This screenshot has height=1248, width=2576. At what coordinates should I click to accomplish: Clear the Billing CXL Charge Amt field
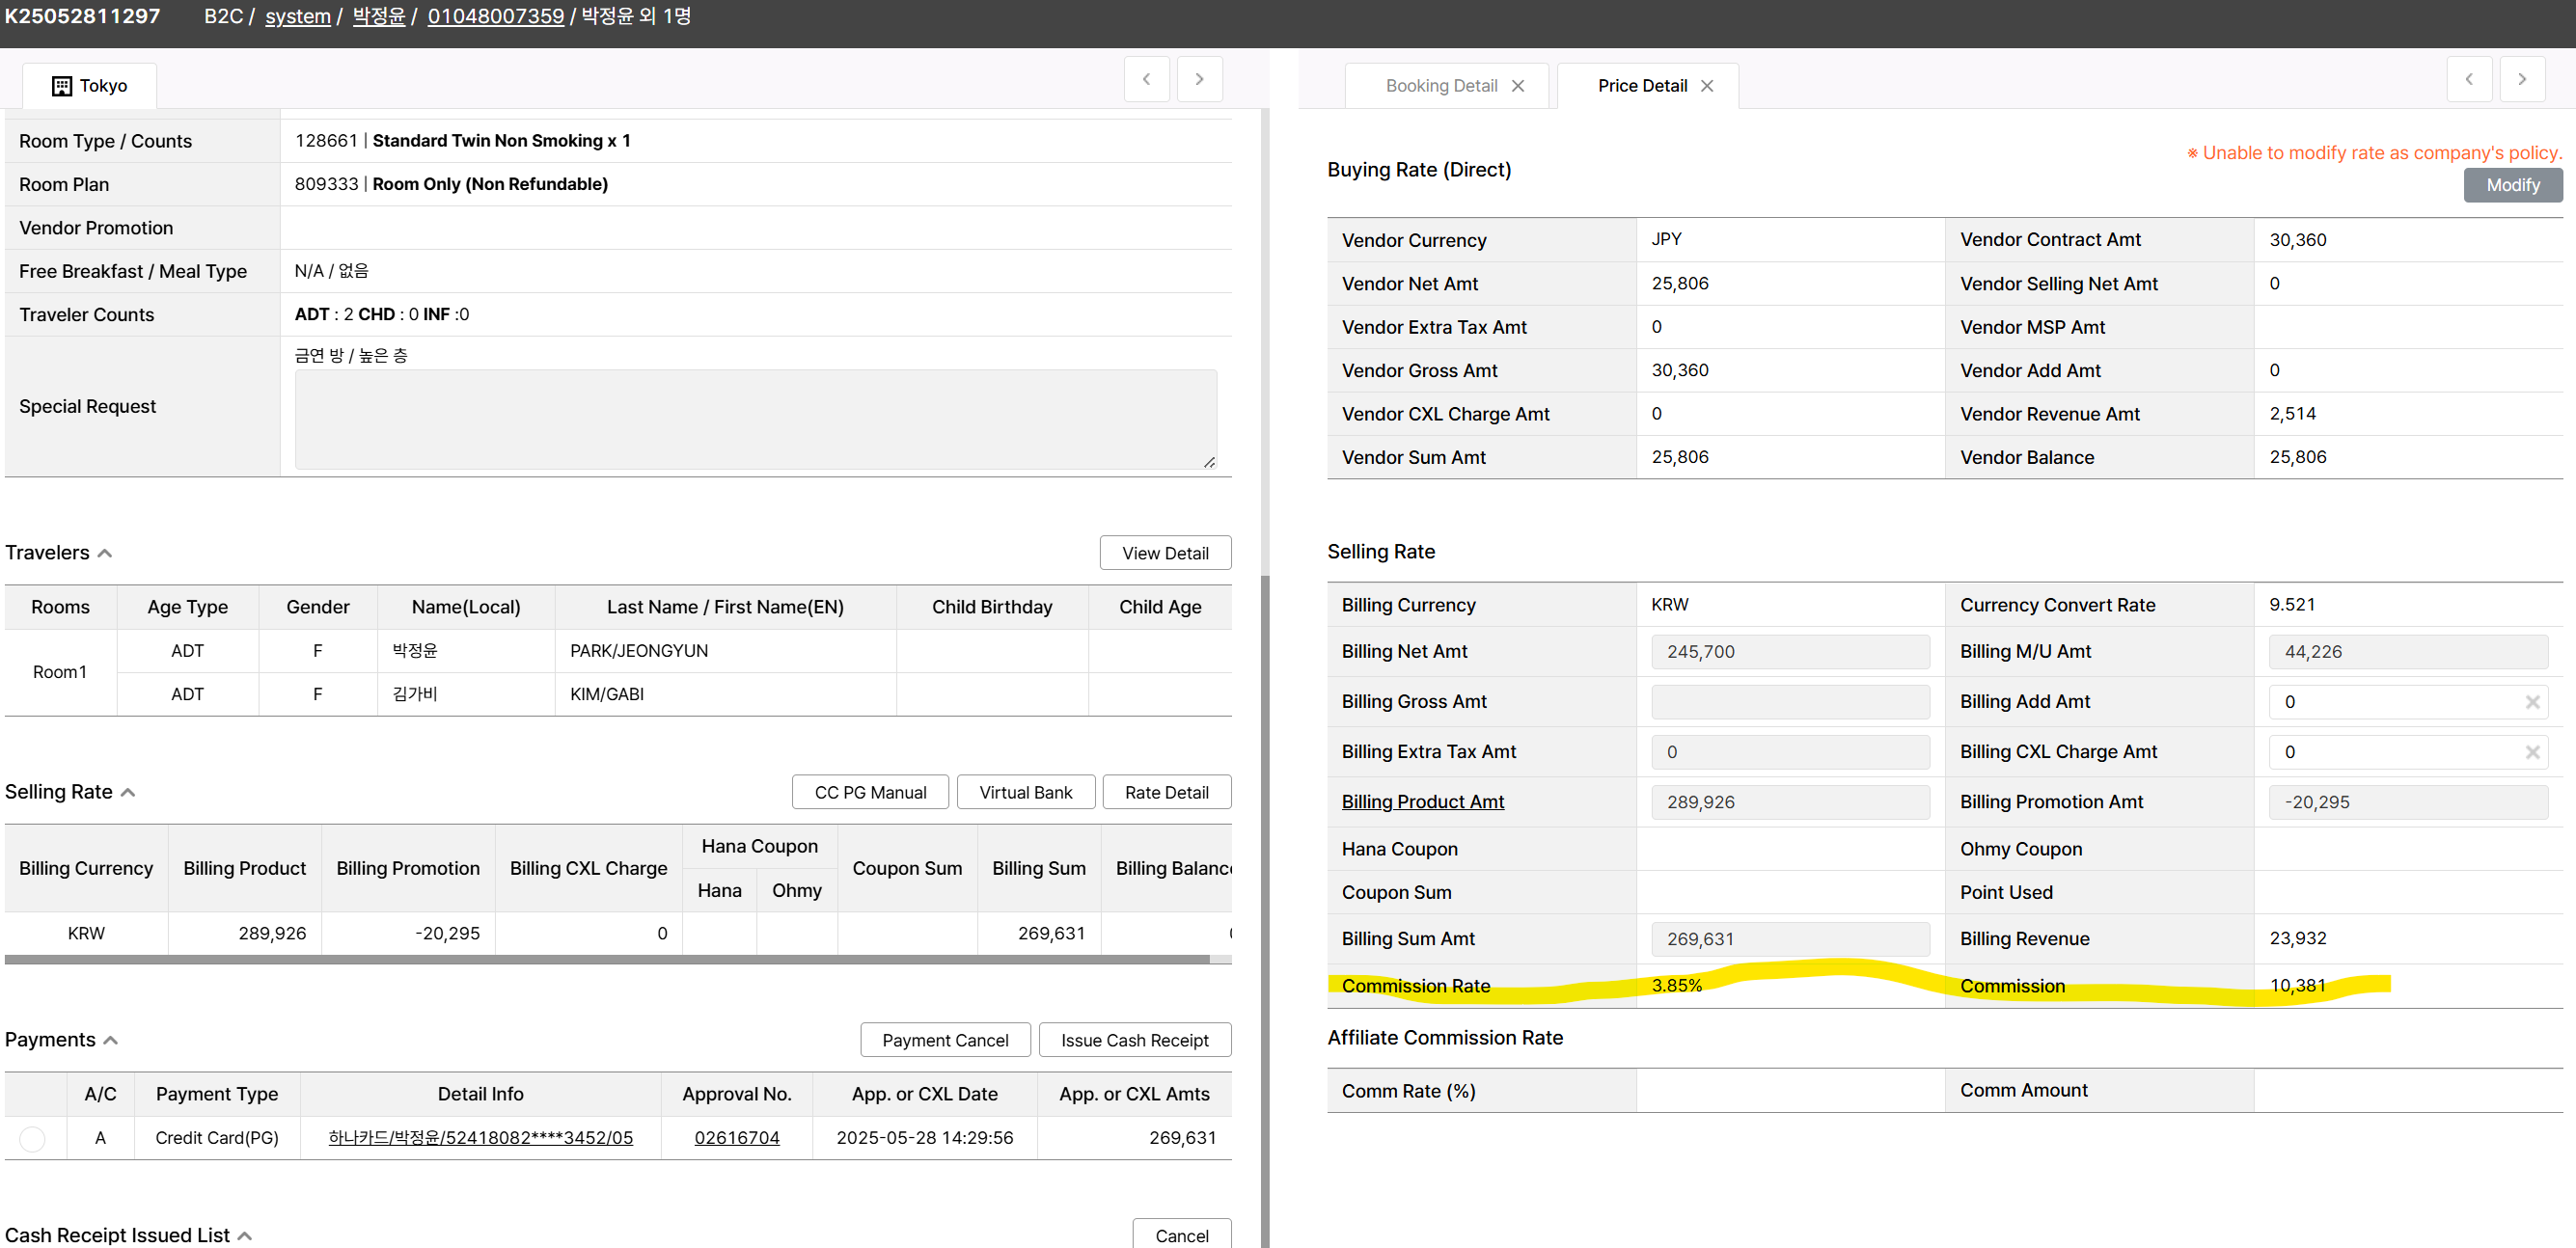tap(2531, 752)
